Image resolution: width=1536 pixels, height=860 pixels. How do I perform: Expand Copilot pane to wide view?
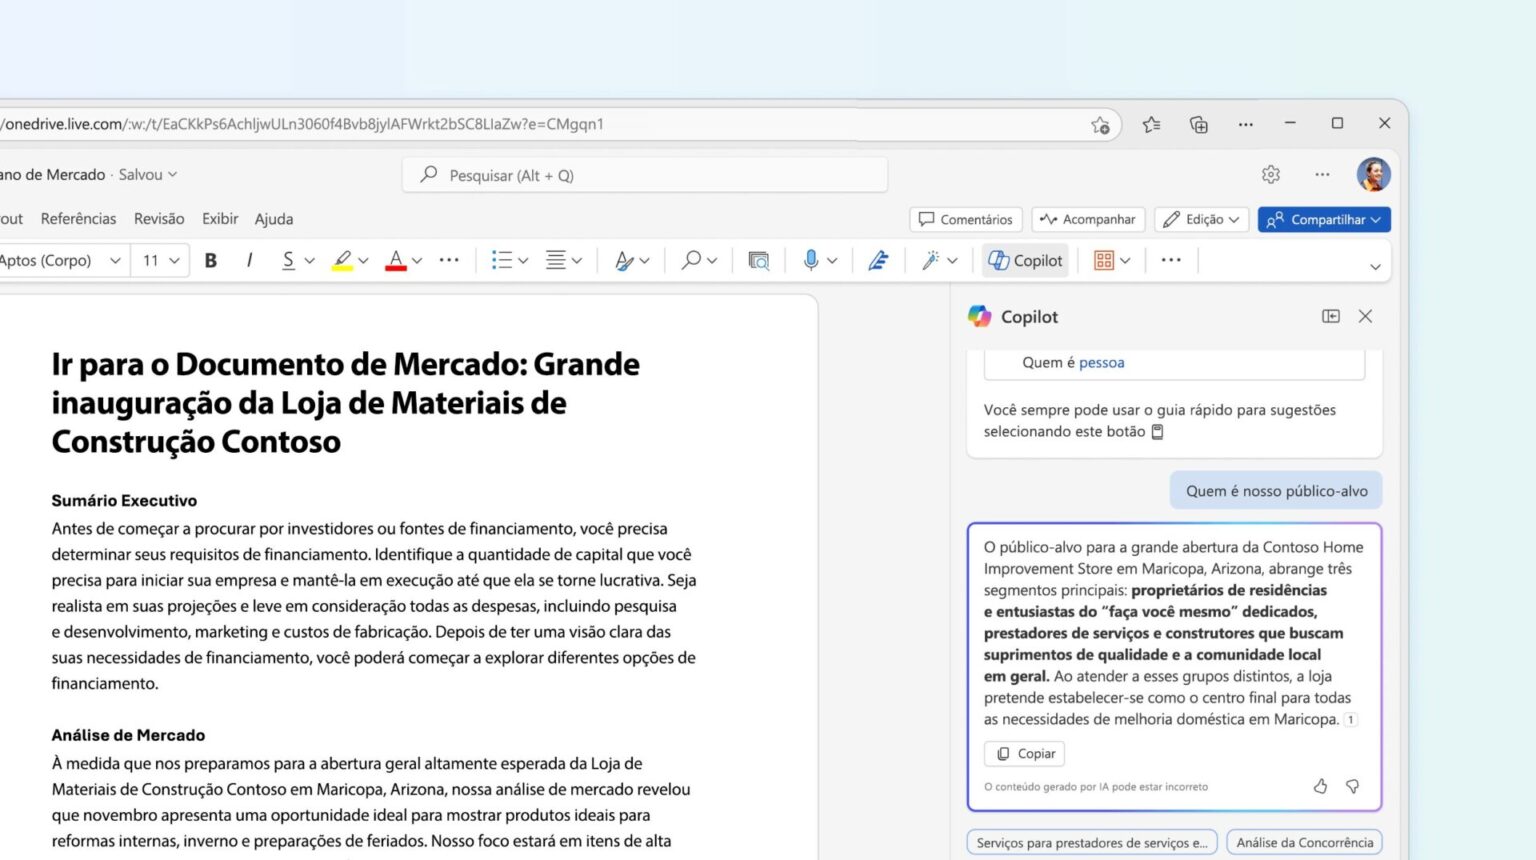click(x=1331, y=316)
